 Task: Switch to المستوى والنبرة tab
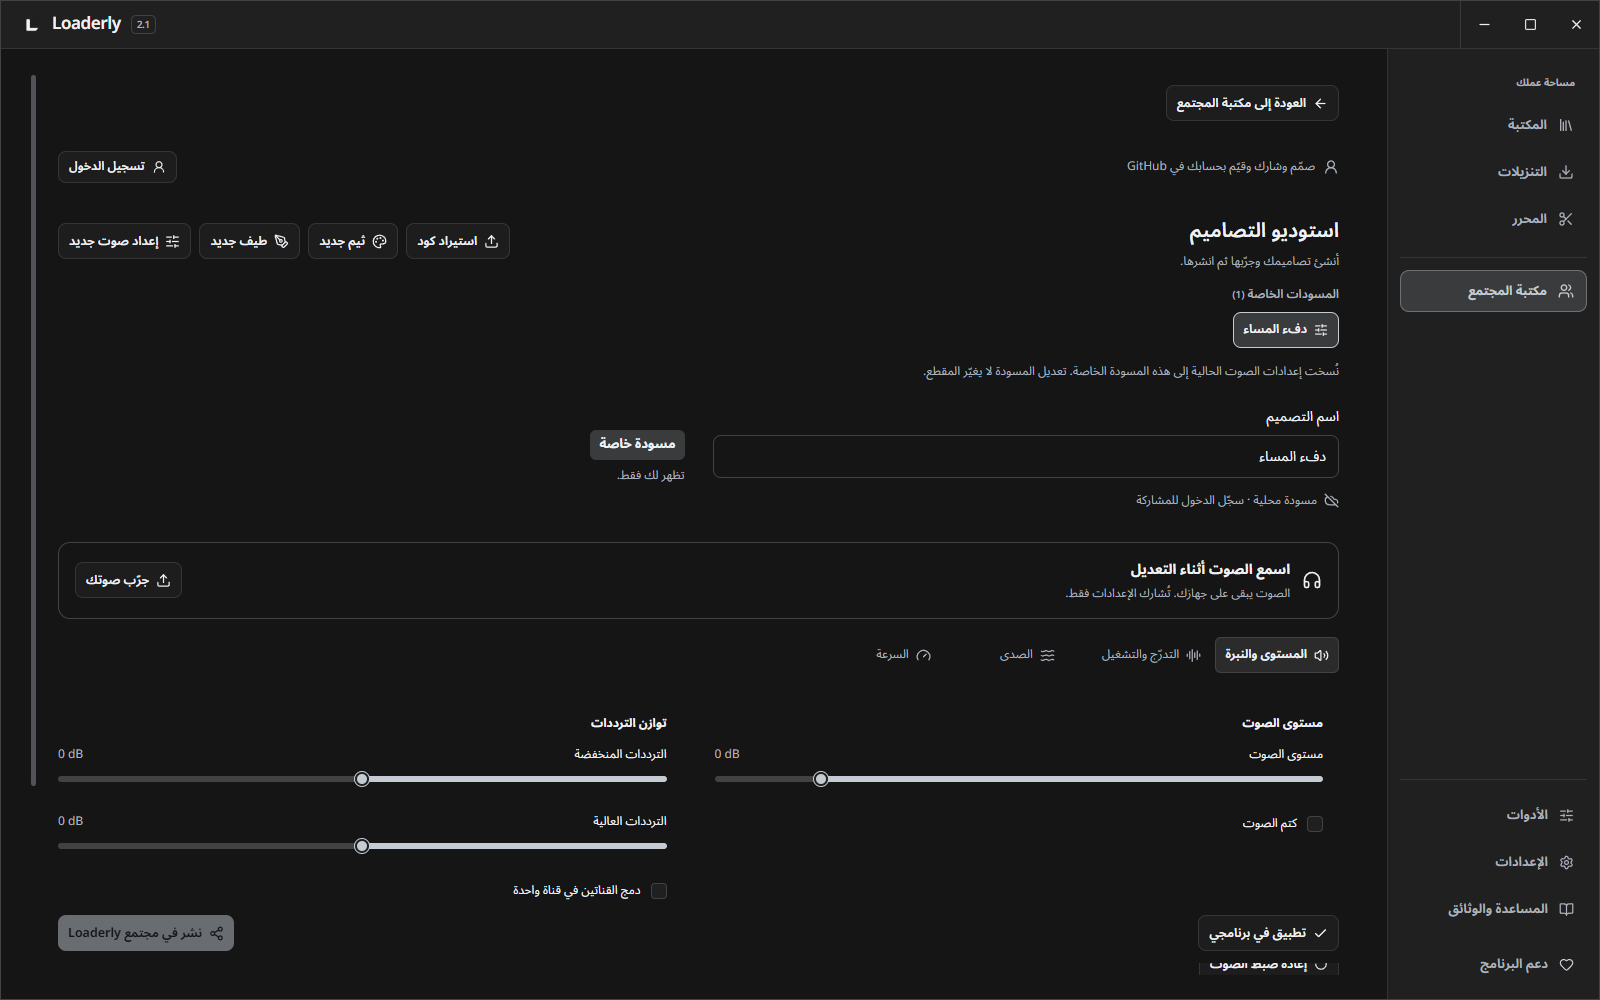(x=1276, y=655)
